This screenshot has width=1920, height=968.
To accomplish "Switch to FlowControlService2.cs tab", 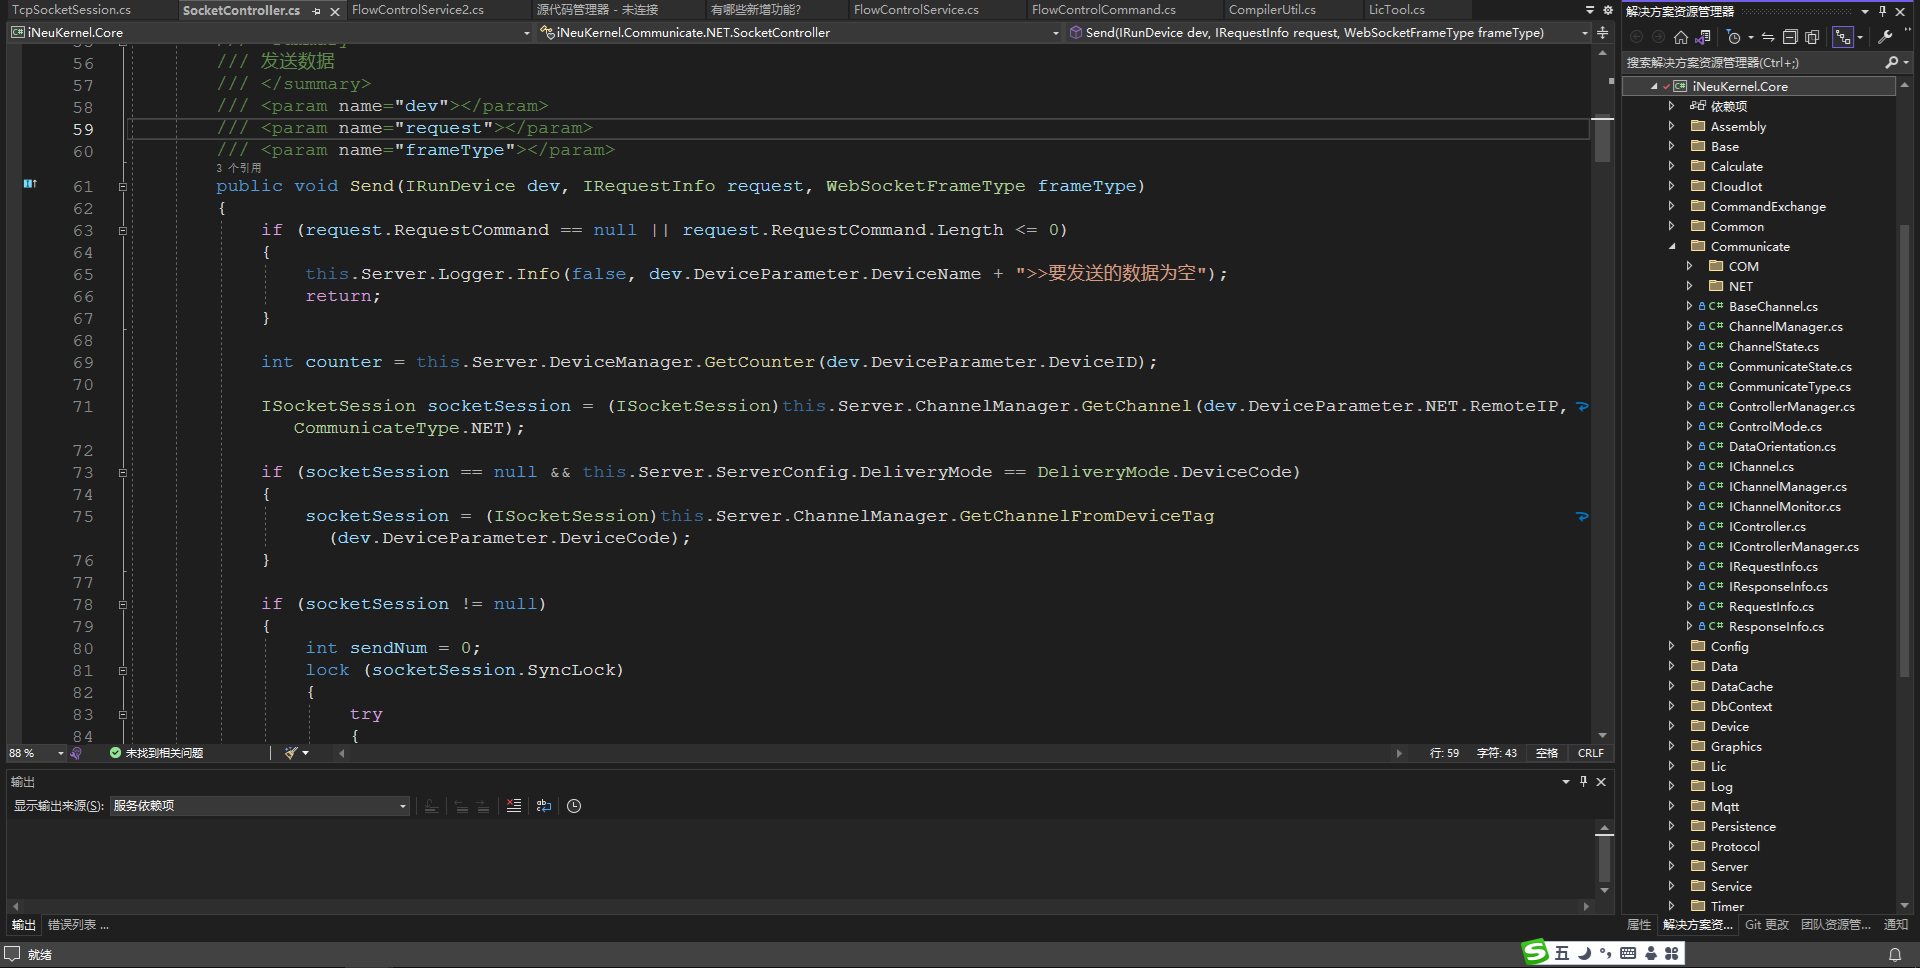I will [x=418, y=10].
